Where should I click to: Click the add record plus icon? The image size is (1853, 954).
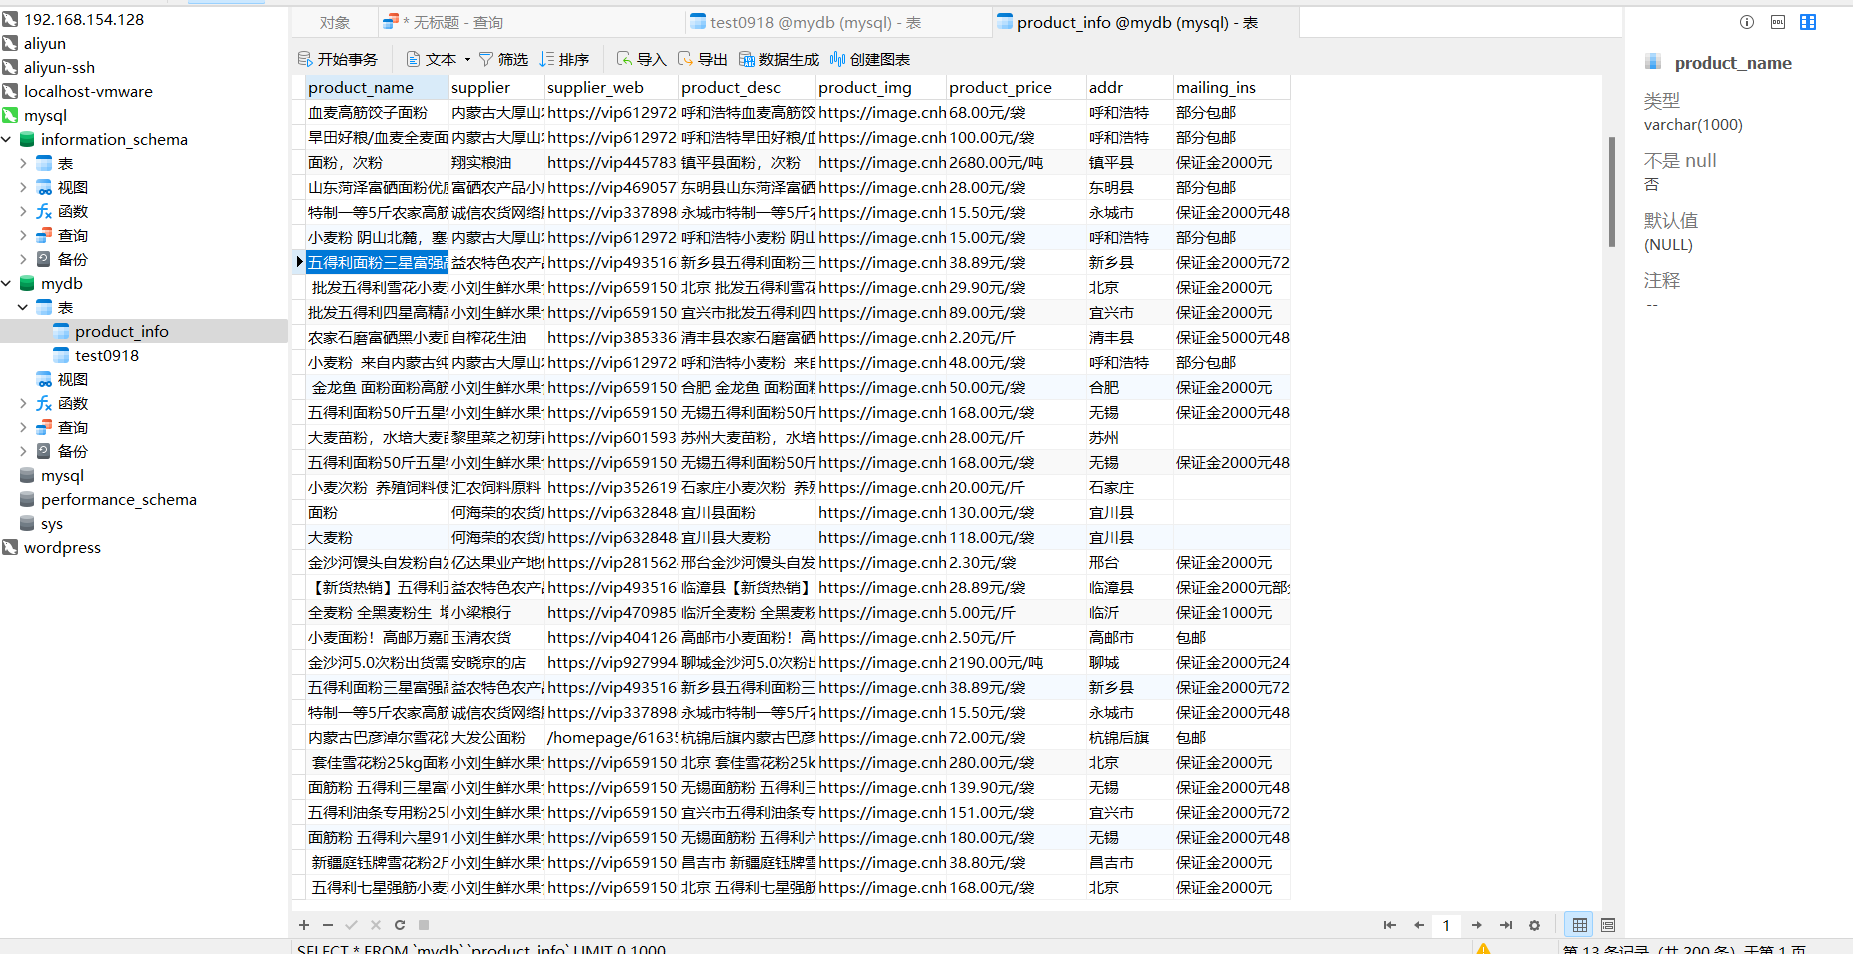pos(304,925)
